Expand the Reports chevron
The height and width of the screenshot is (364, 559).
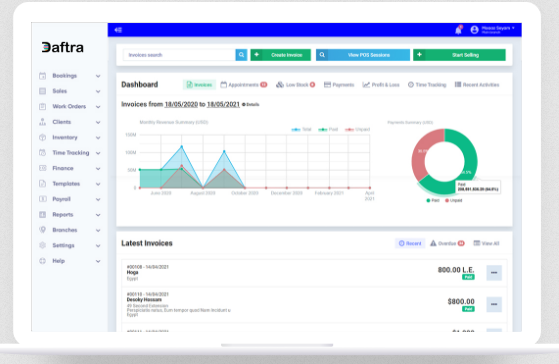[98, 215]
